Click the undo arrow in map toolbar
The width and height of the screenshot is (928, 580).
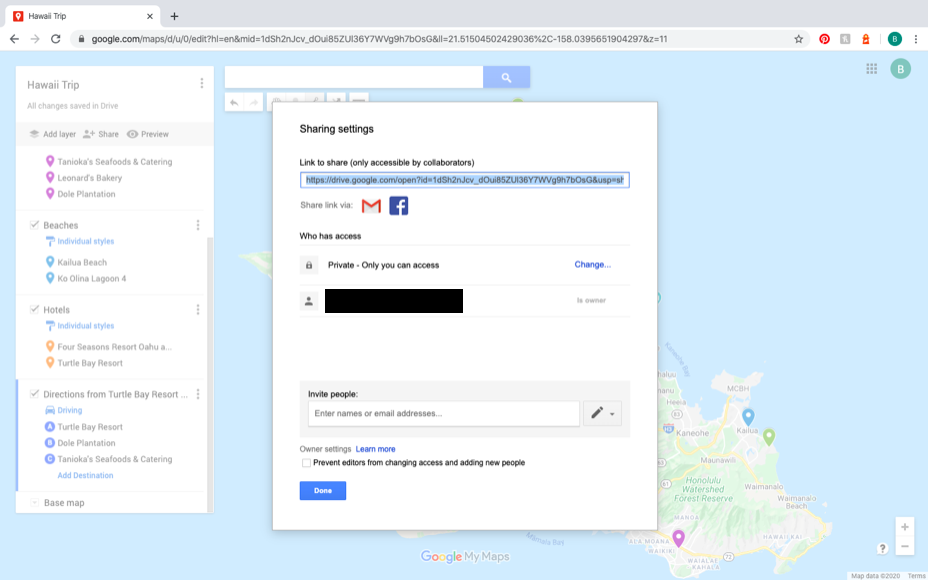coord(234,102)
